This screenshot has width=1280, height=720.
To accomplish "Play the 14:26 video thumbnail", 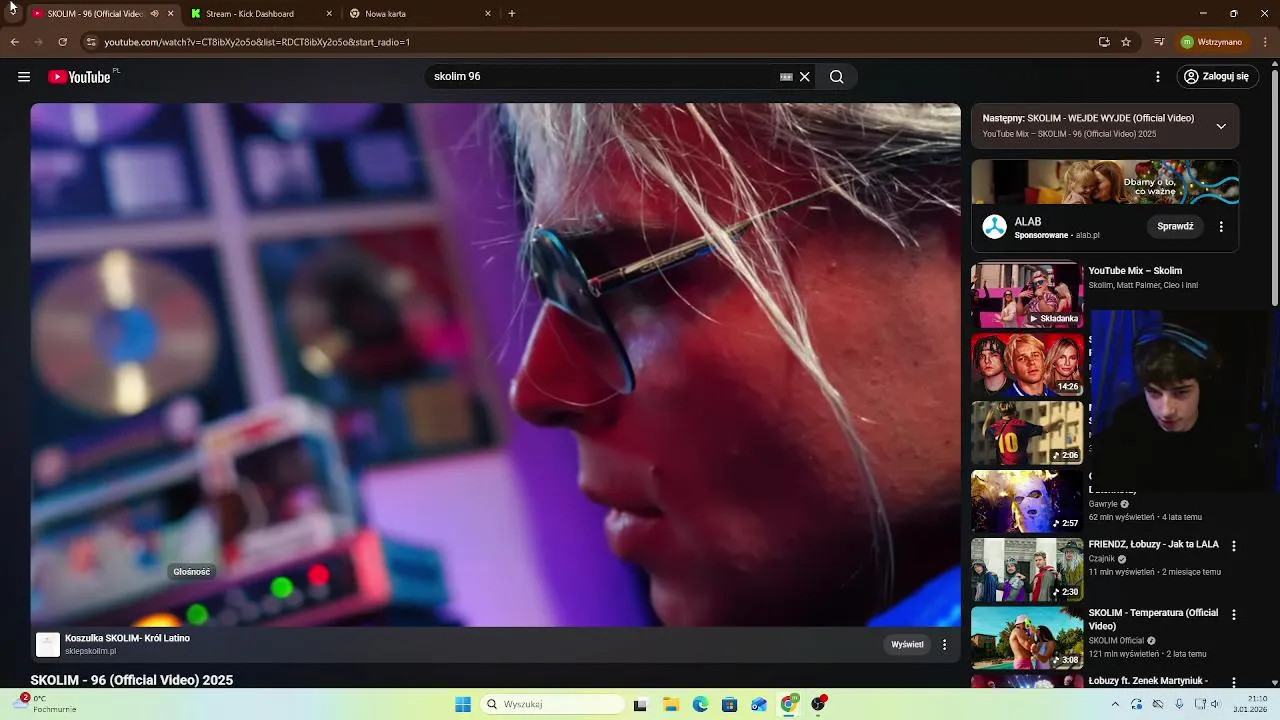I will pyautogui.click(x=1027, y=365).
